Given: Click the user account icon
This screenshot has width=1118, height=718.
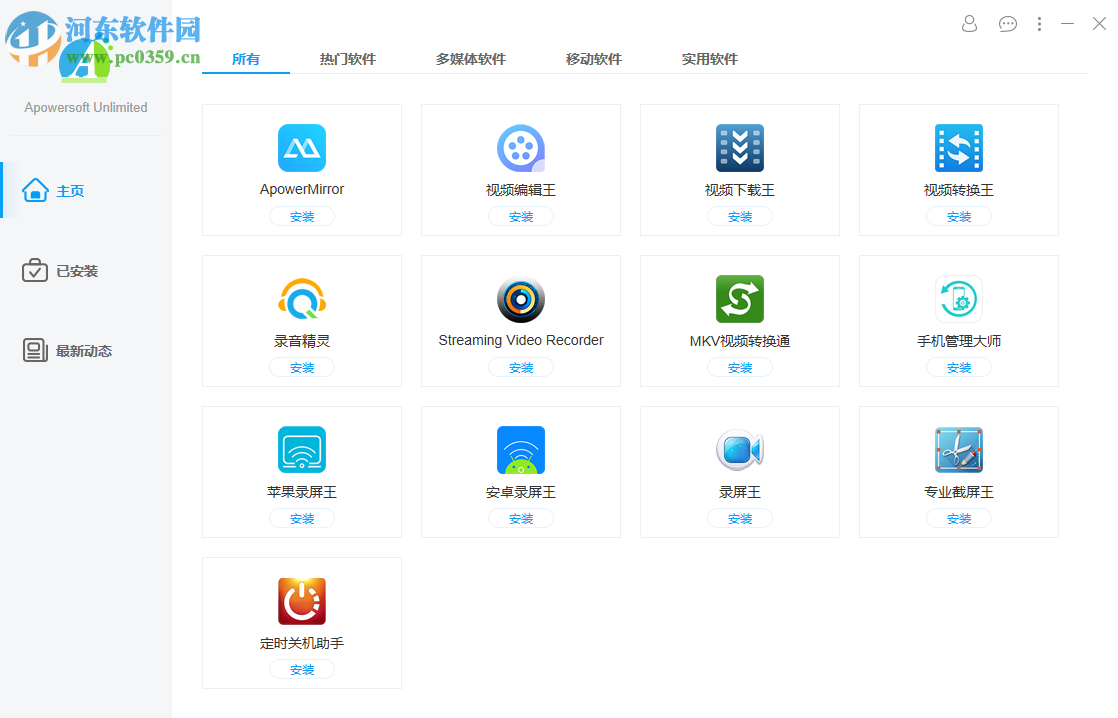Looking at the screenshot, I should tap(968, 23).
